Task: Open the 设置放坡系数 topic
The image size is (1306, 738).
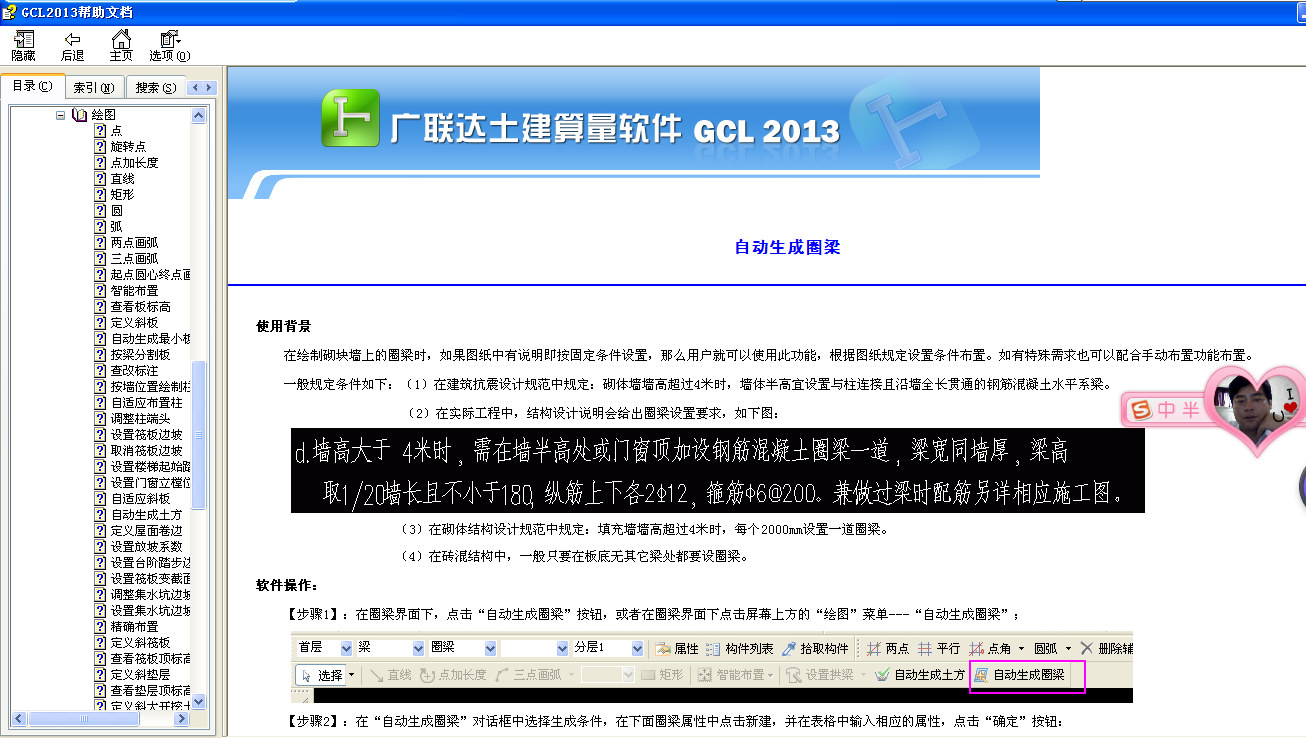Action: (x=146, y=547)
